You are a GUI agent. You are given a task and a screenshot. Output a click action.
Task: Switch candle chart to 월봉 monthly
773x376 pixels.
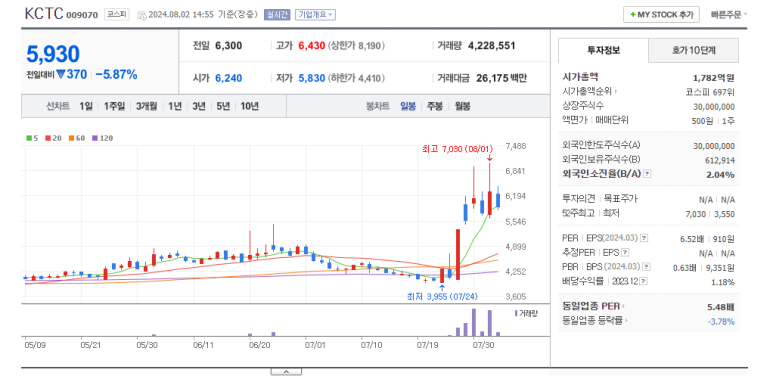[462, 106]
